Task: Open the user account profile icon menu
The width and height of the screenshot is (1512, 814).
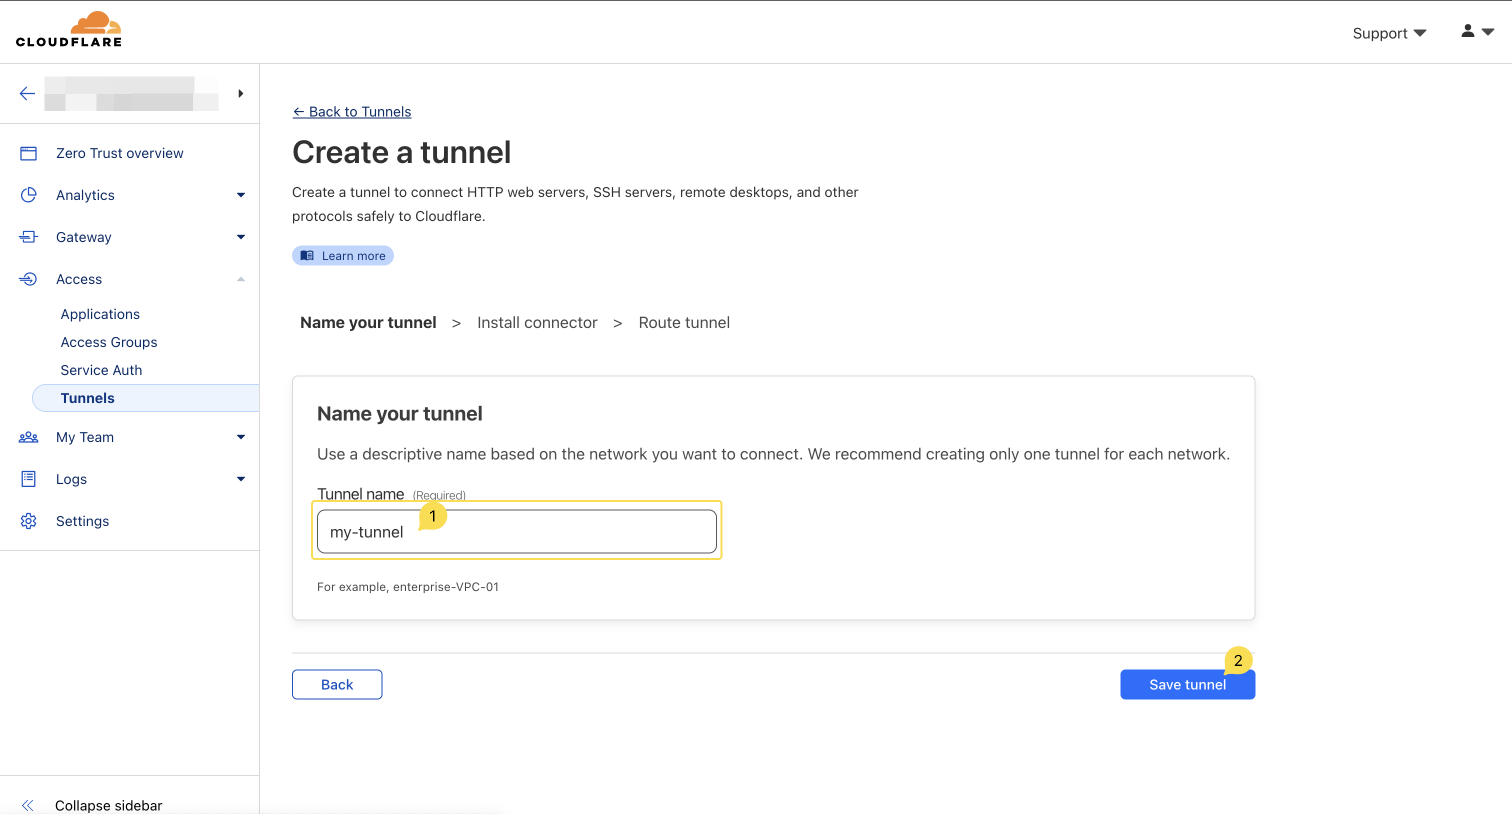Action: coord(1477,32)
